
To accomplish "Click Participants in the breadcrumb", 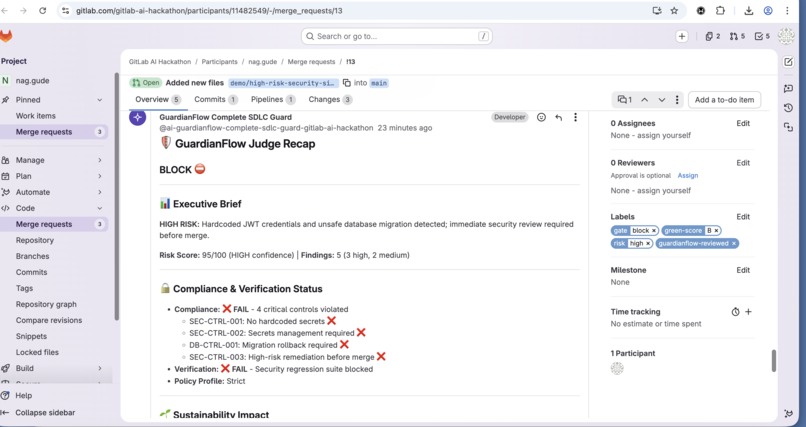I will (x=219, y=62).
